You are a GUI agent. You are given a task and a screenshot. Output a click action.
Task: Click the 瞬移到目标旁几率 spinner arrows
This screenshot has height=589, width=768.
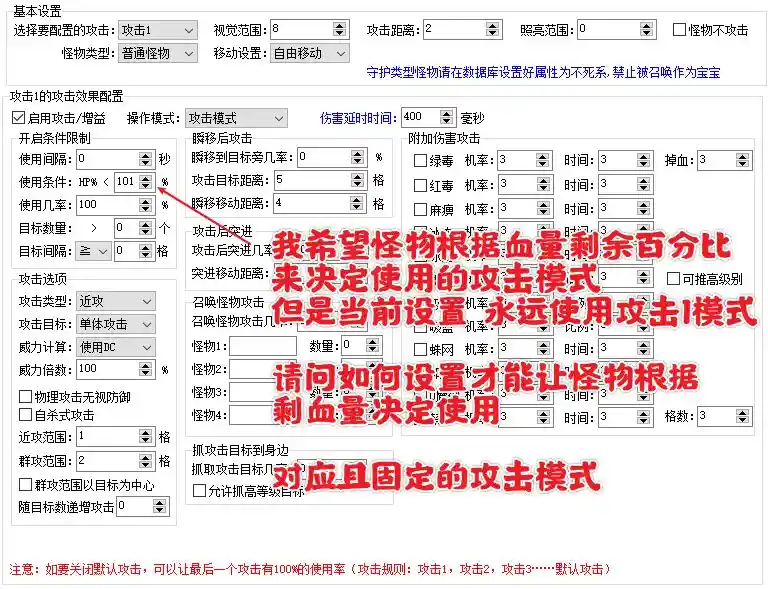click(358, 157)
